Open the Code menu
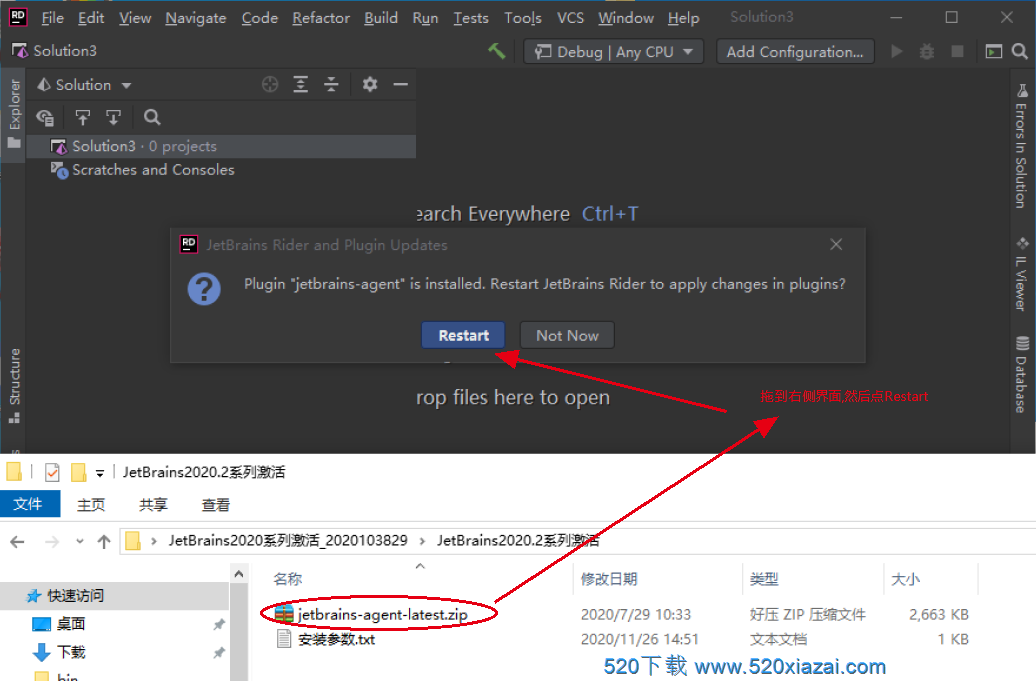This screenshot has width=1036, height=681. (260, 18)
